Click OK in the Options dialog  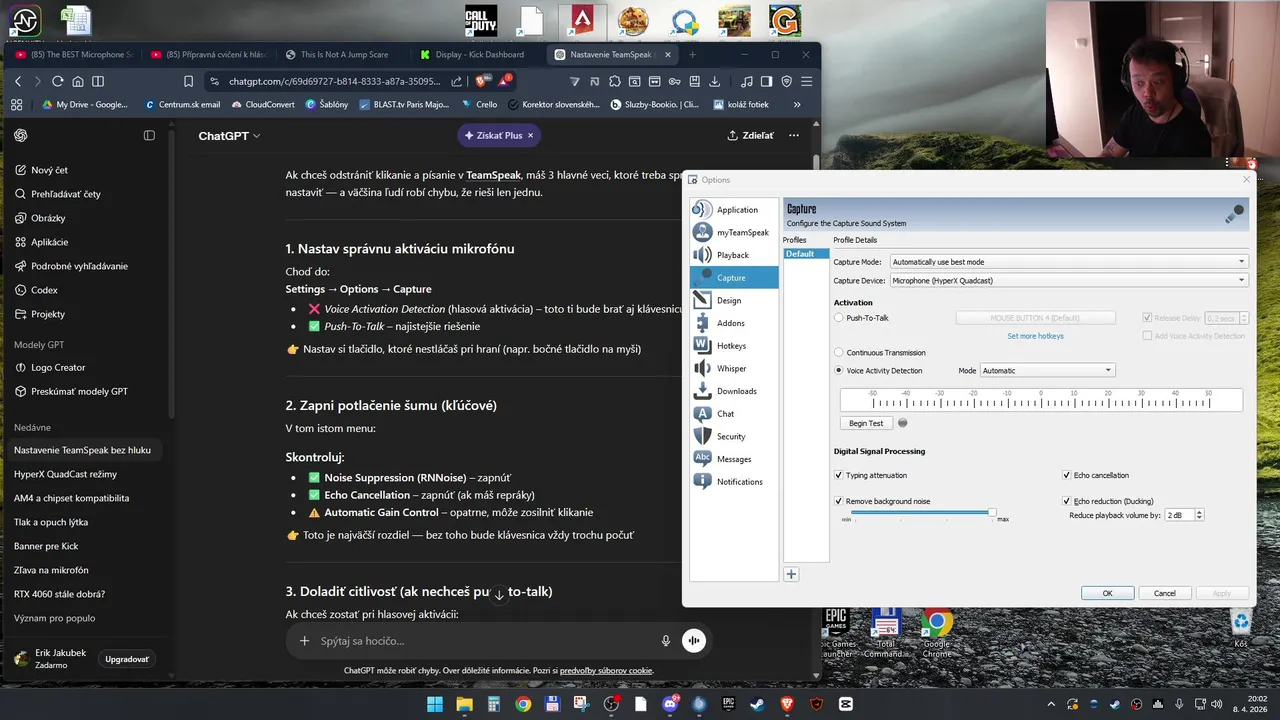tap(1107, 593)
